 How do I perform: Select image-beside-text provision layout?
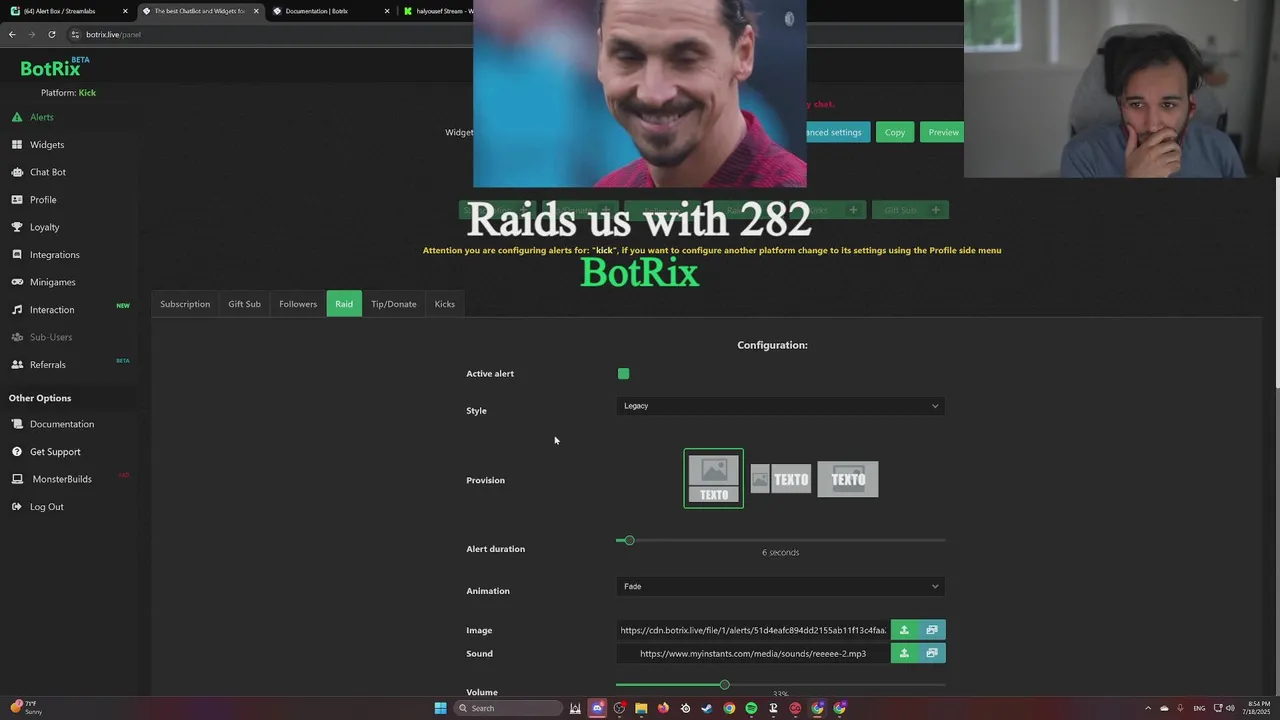[780, 479]
